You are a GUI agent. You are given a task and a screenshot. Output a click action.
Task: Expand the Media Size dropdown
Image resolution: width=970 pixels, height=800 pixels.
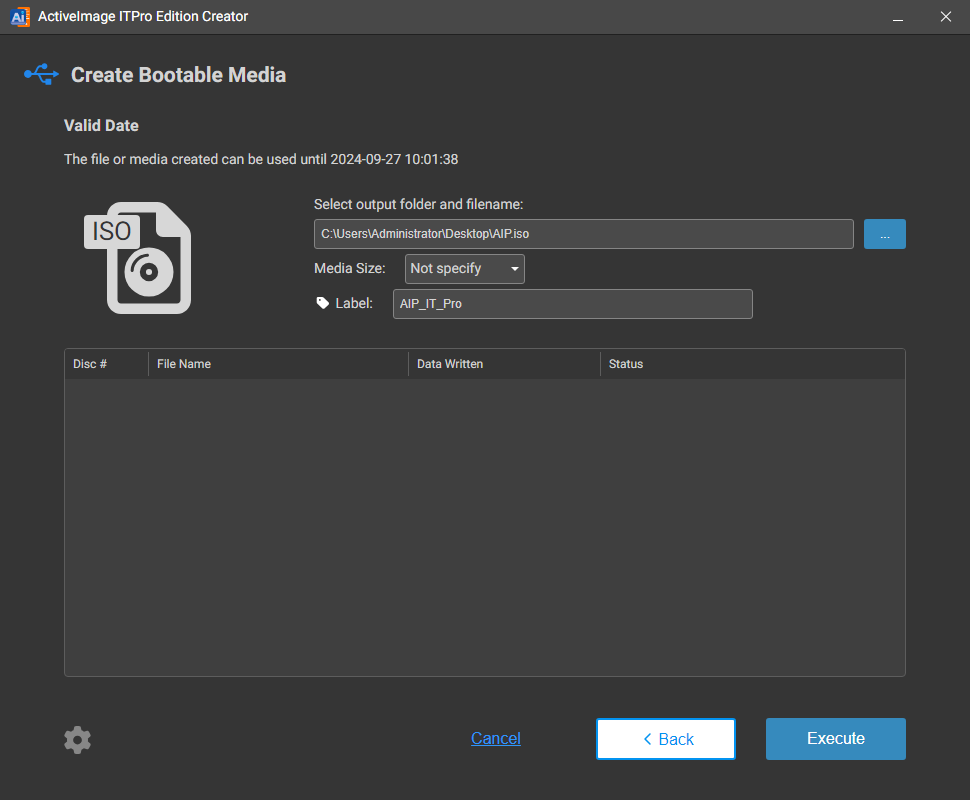click(x=464, y=269)
